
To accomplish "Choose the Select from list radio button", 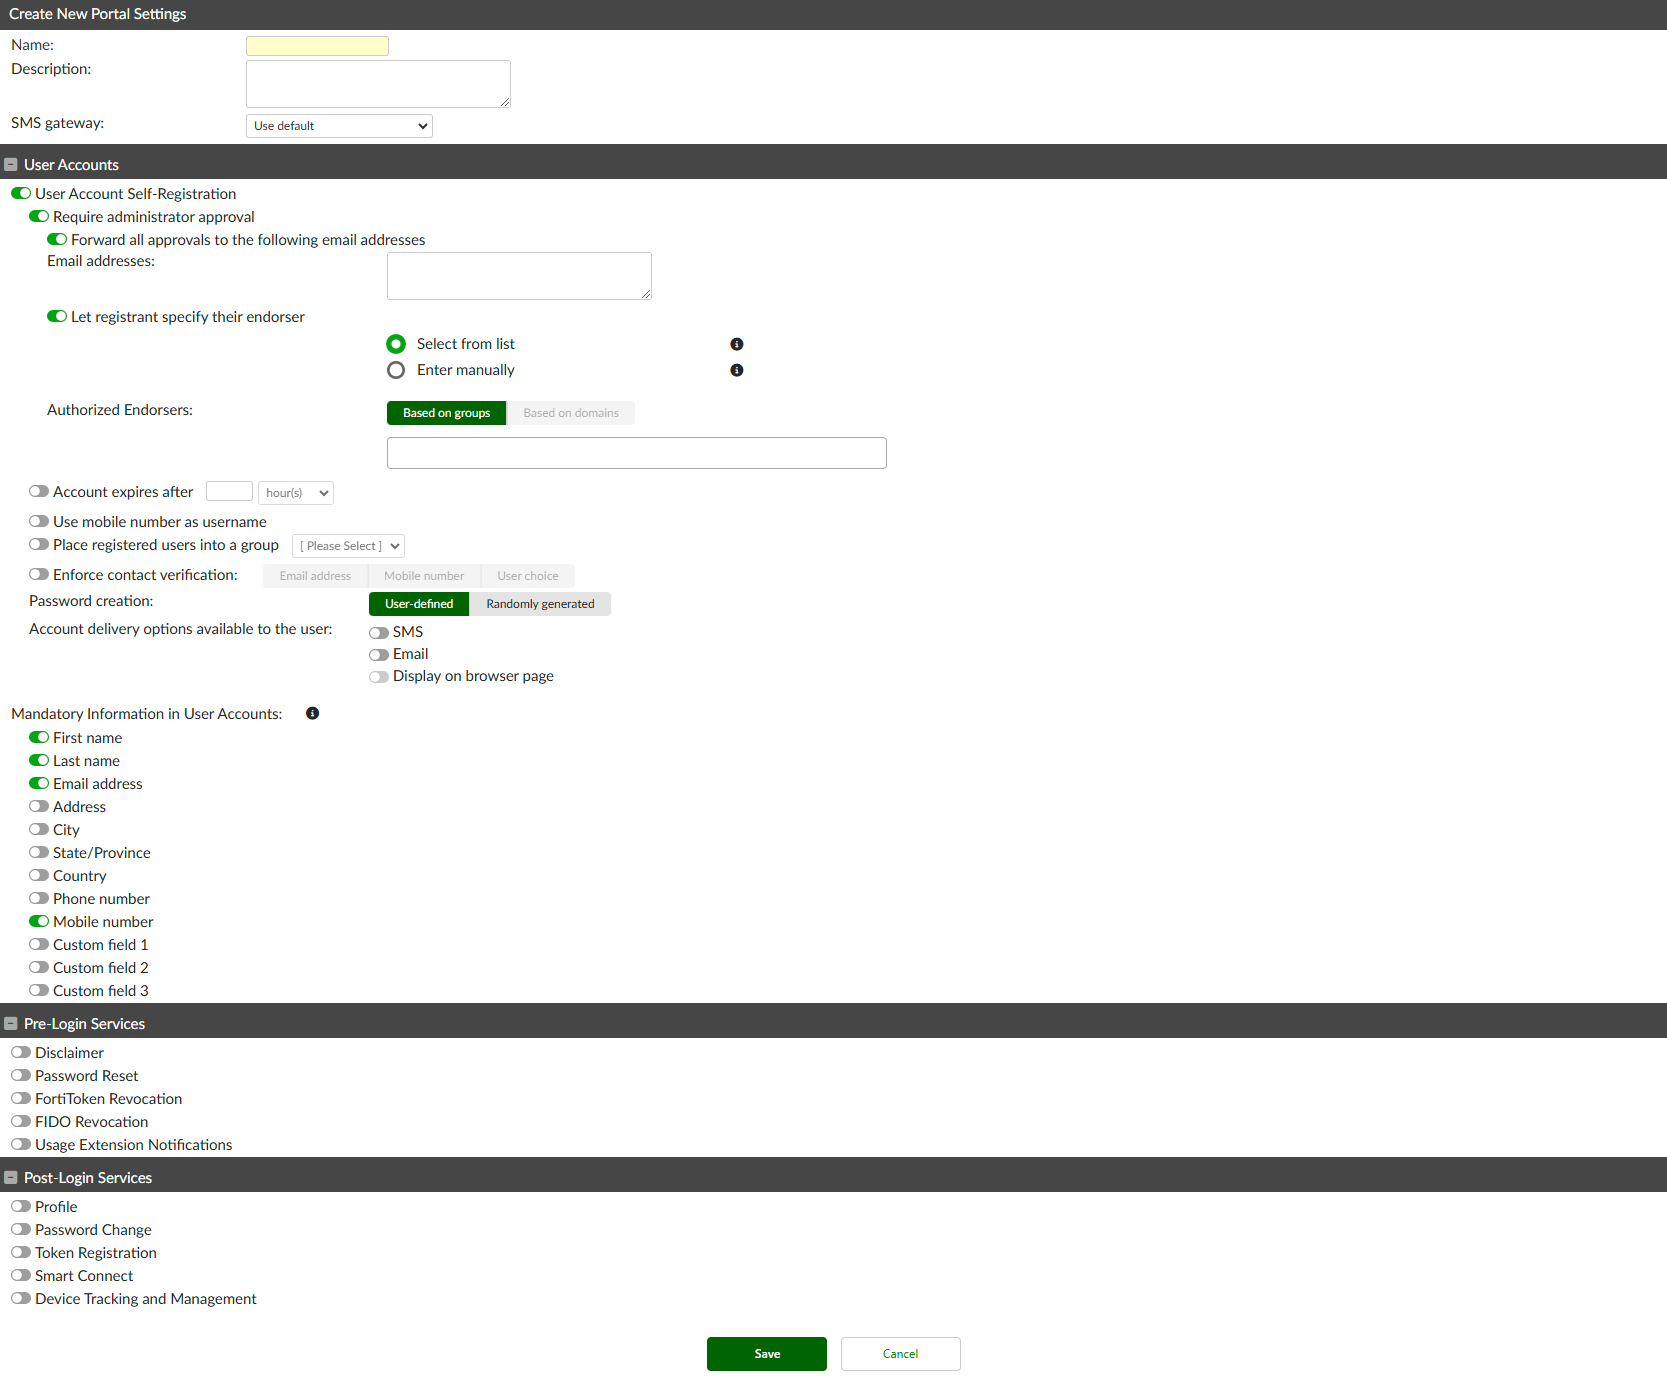I will [396, 344].
